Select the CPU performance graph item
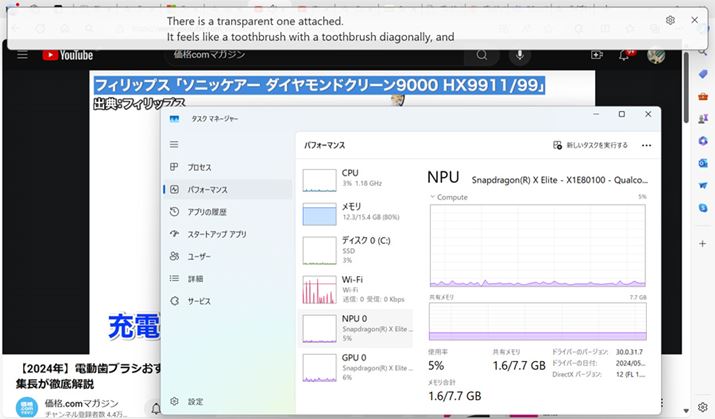Screen dimensions: 715x419 click(355, 178)
